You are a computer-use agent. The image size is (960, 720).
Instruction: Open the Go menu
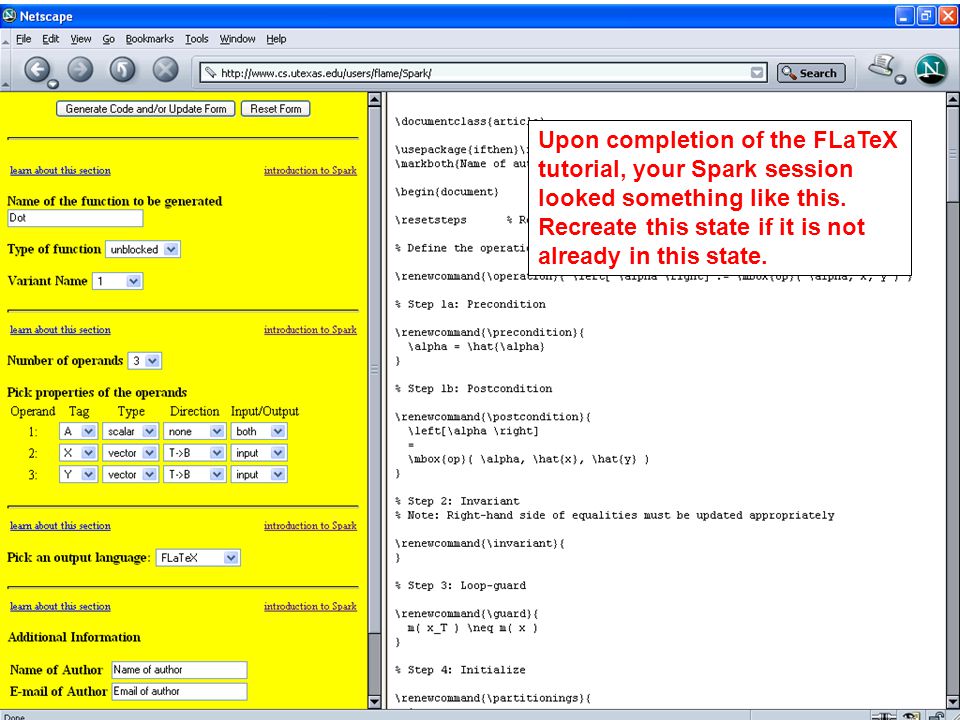108,39
